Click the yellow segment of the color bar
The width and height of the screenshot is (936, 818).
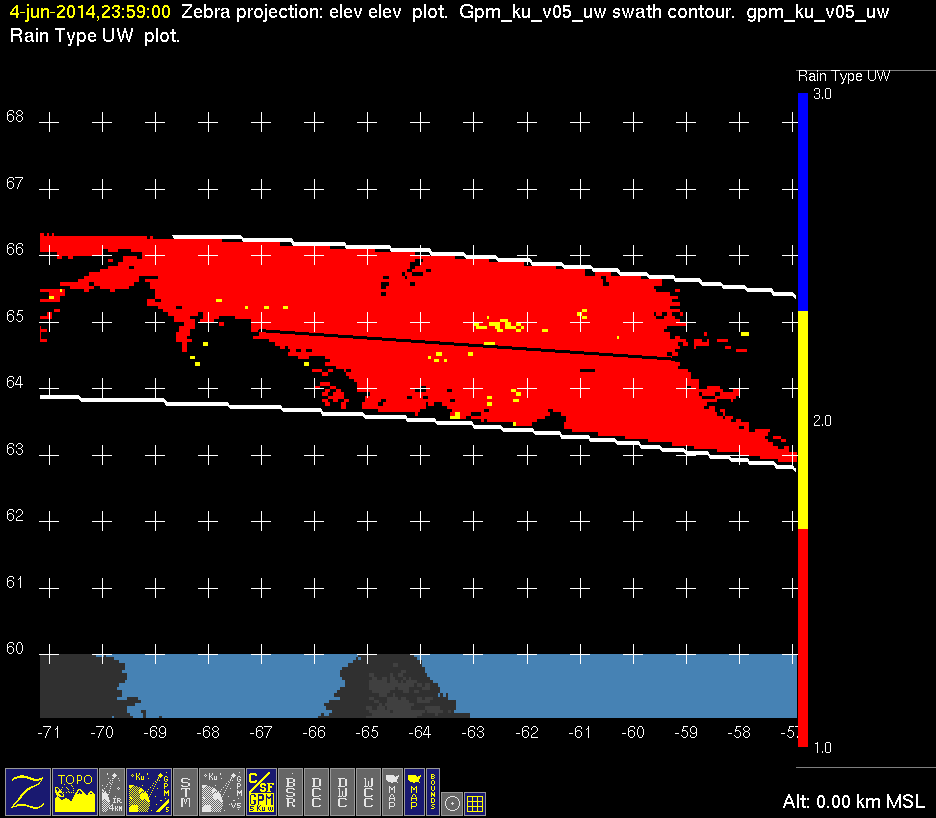pos(803,420)
